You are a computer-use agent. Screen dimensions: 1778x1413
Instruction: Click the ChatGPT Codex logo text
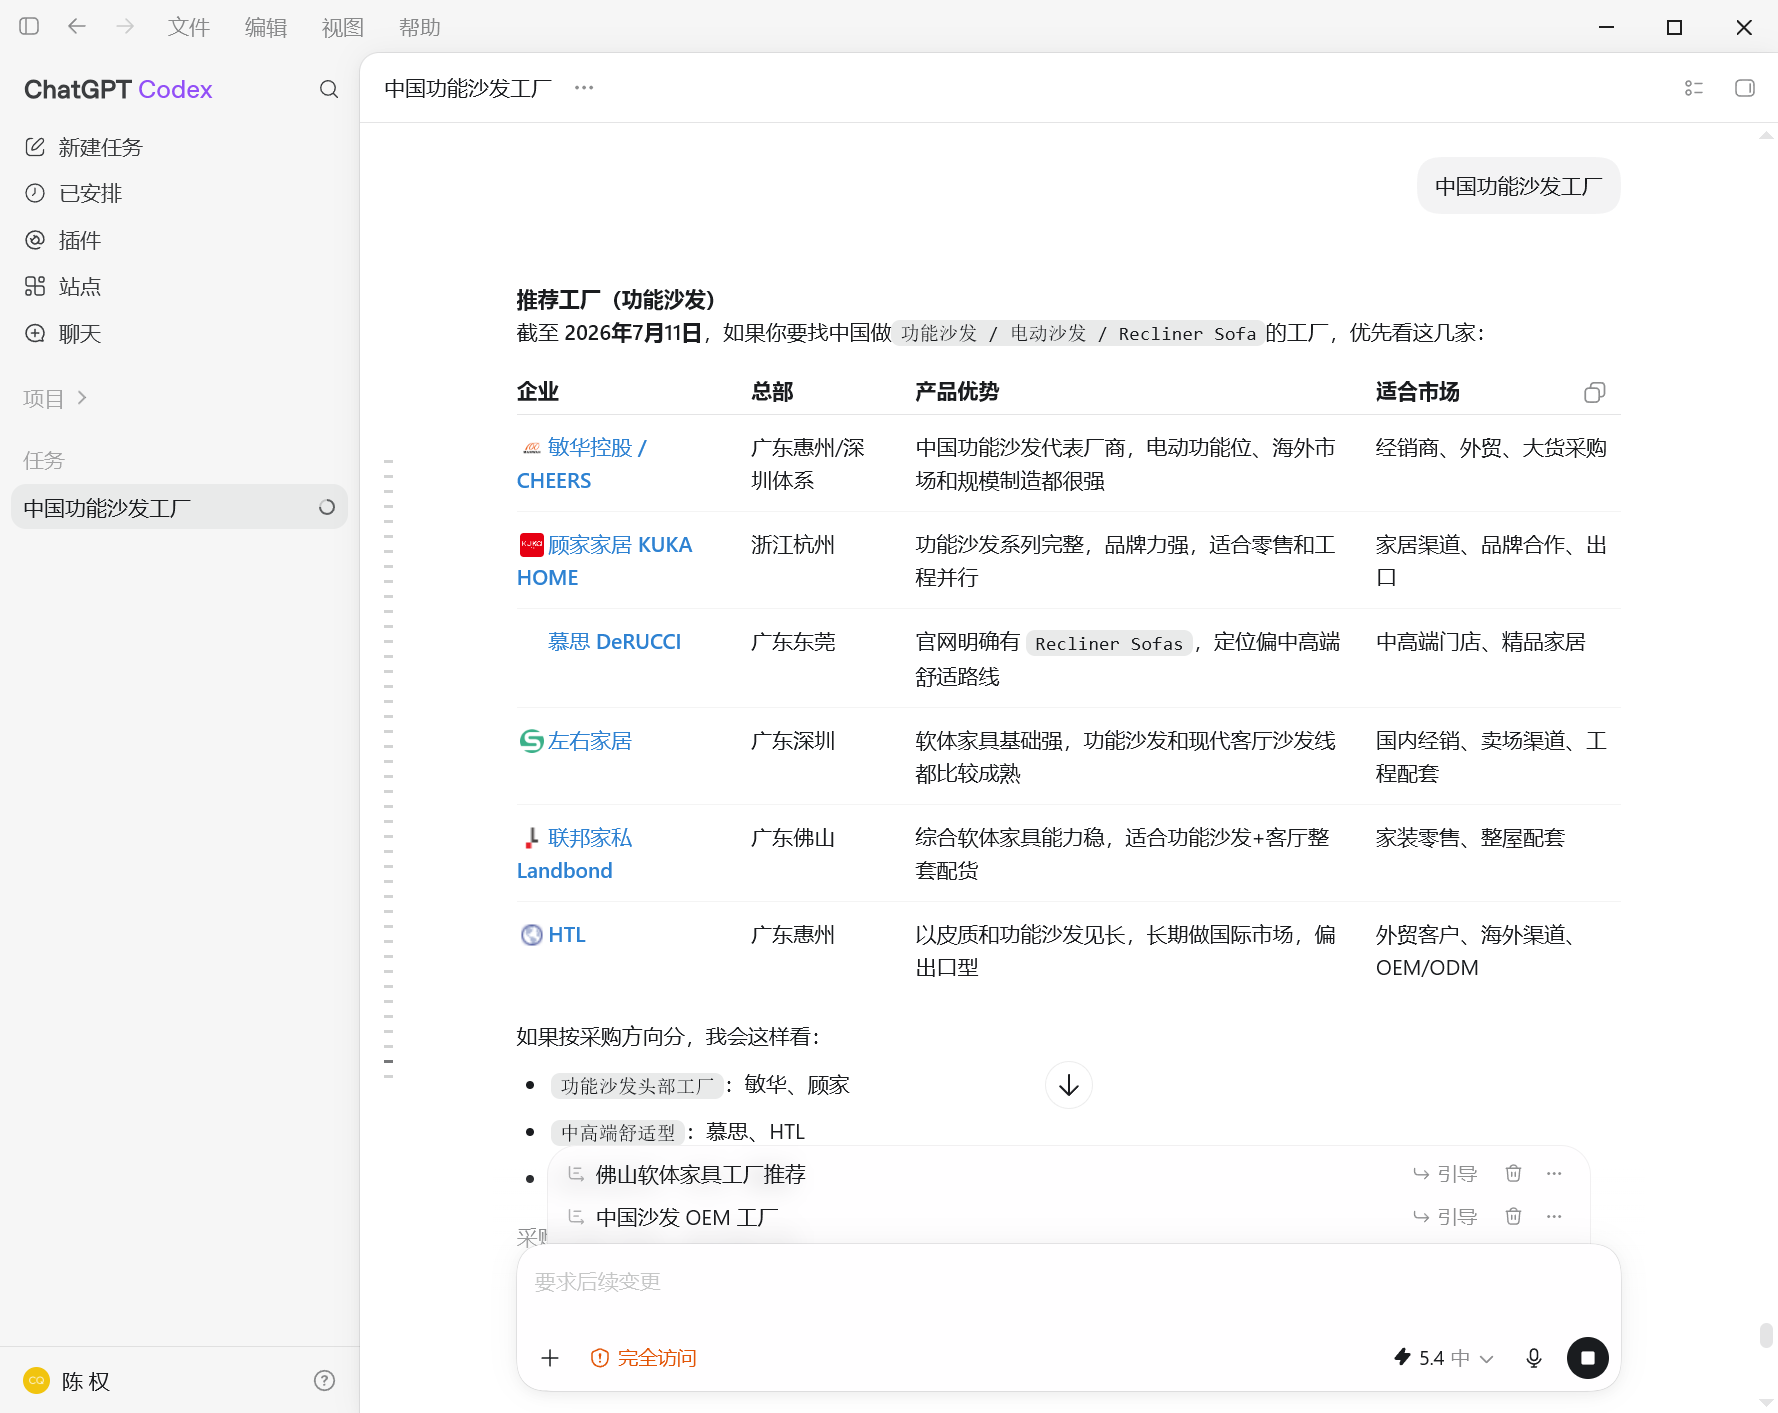tap(118, 89)
